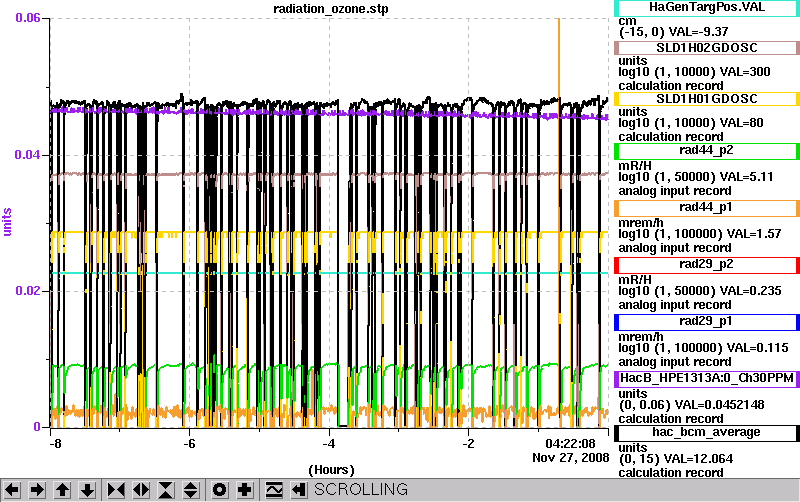
Task: Click the radiation_ozone.stp plot title
Action: pyautogui.click(x=331, y=9)
